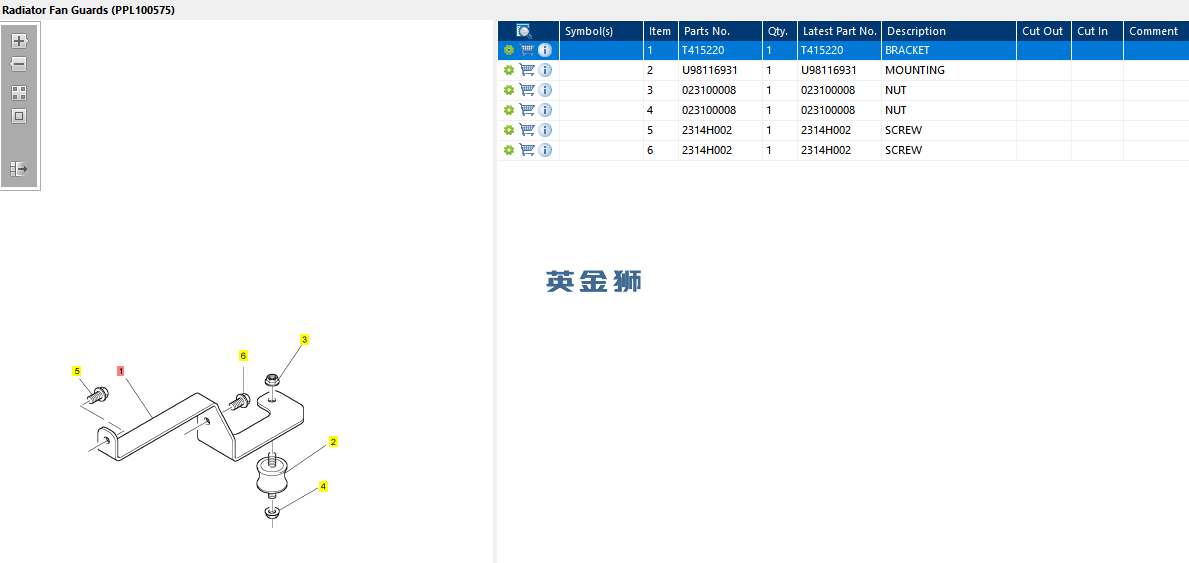This screenshot has width=1189, height=563.
Task: Add item 4 NUT to cart
Action: tap(527, 110)
